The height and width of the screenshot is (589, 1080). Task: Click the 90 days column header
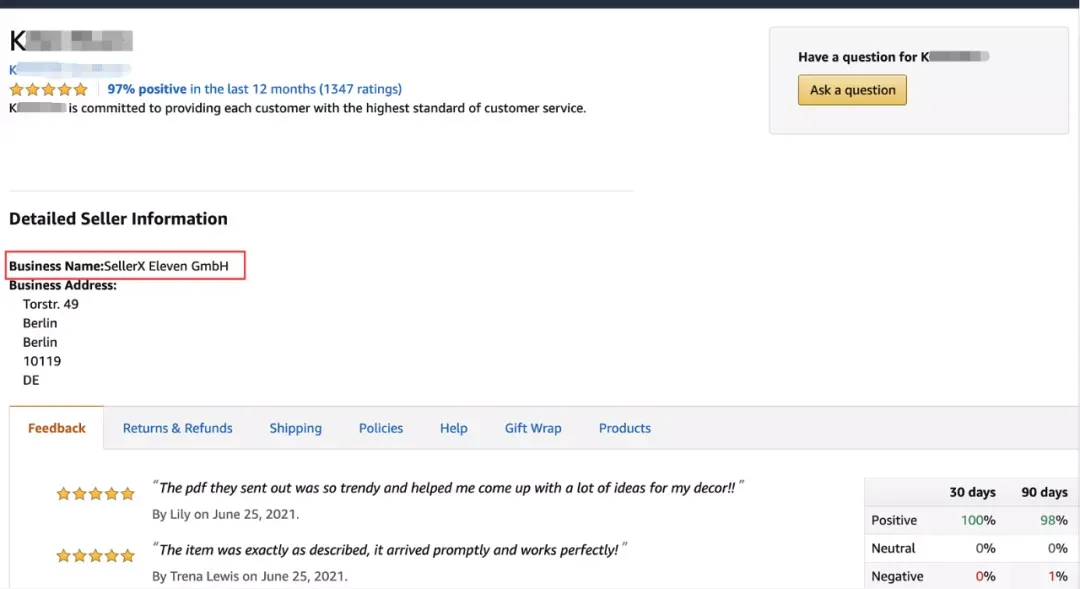1044,492
